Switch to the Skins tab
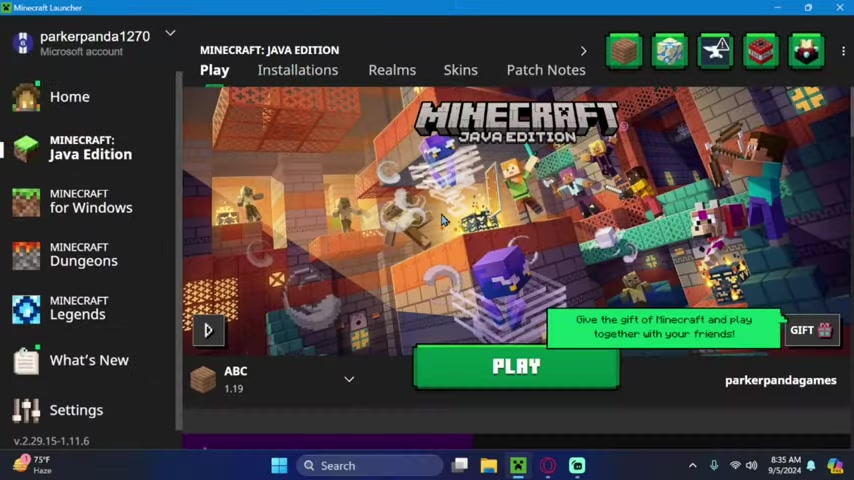Viewport: 854px width, 480px height. click(x=460, y=70)
